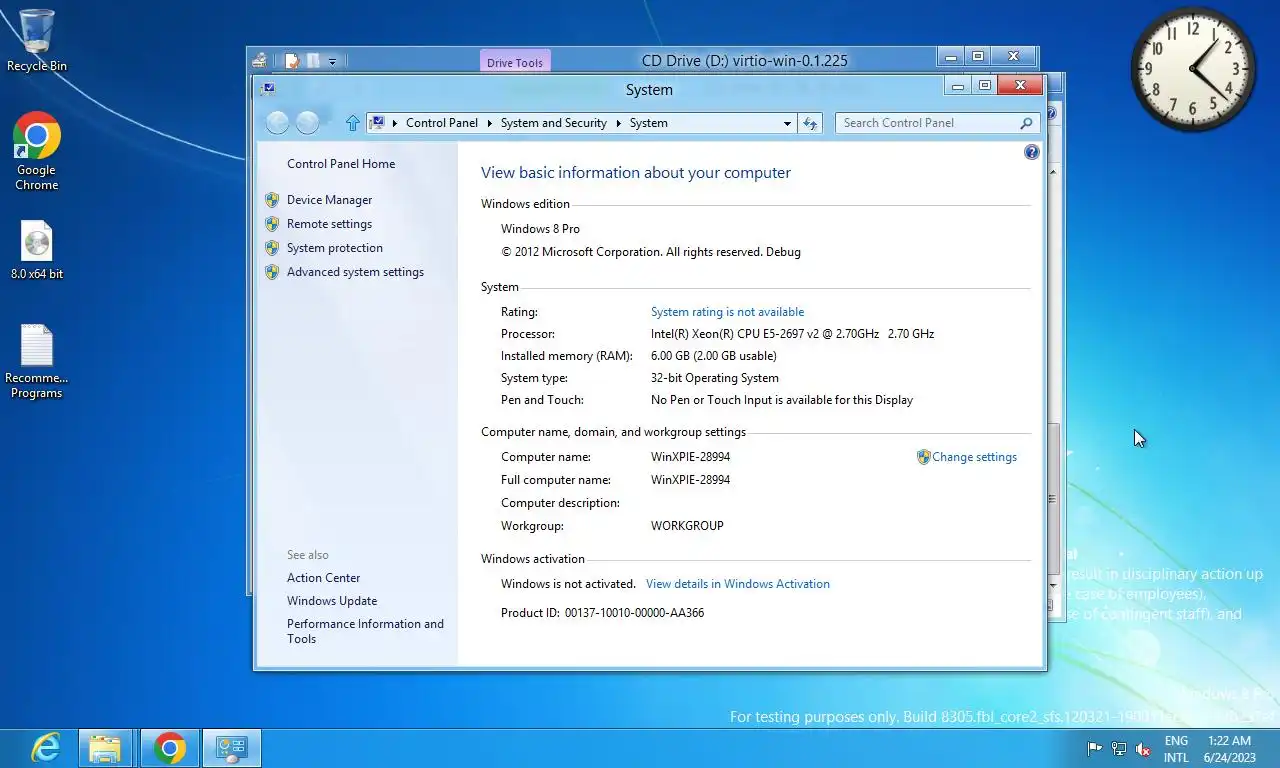This screenshot has height=768, width=1280.
Task: Open Performance Information and Tools
Action: (365, 631)
